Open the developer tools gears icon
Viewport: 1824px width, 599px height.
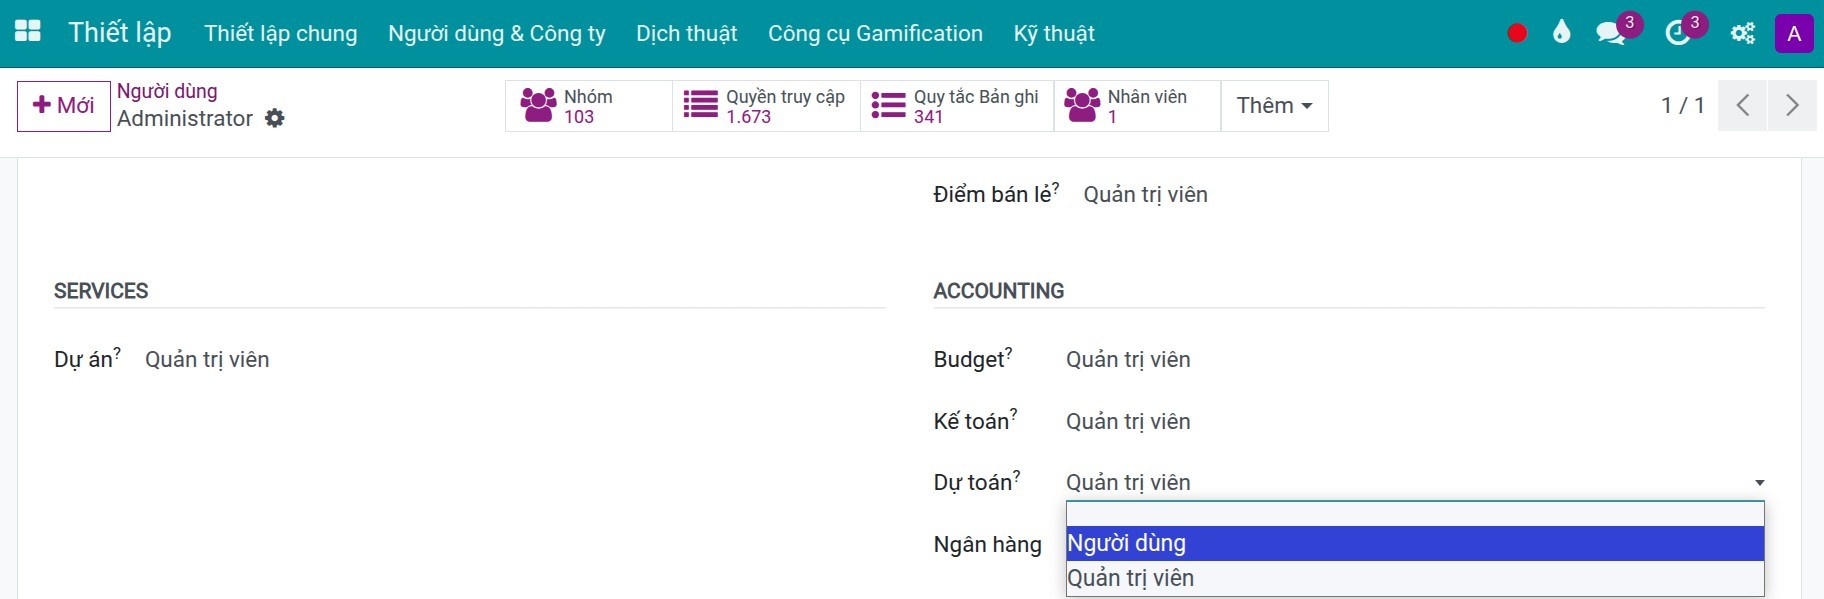(1743, 33)
